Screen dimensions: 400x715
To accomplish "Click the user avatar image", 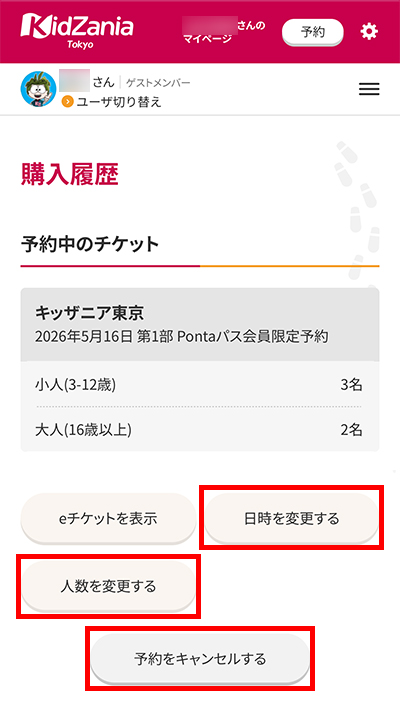I will (38, 89).
